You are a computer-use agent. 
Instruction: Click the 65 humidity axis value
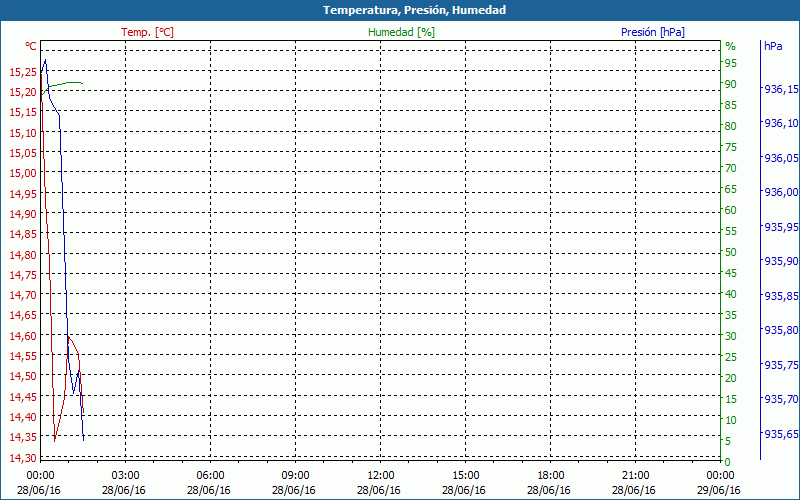pos(731,189)
